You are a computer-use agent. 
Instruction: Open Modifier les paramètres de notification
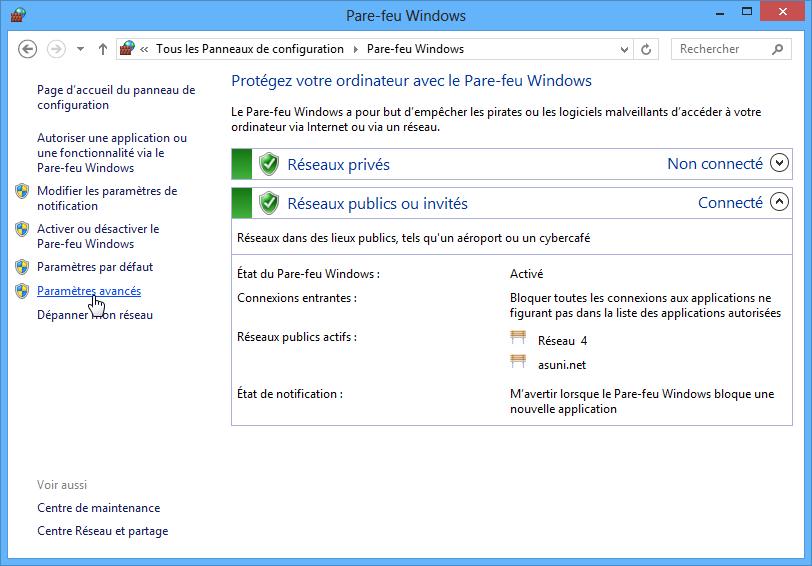point(107,198)
